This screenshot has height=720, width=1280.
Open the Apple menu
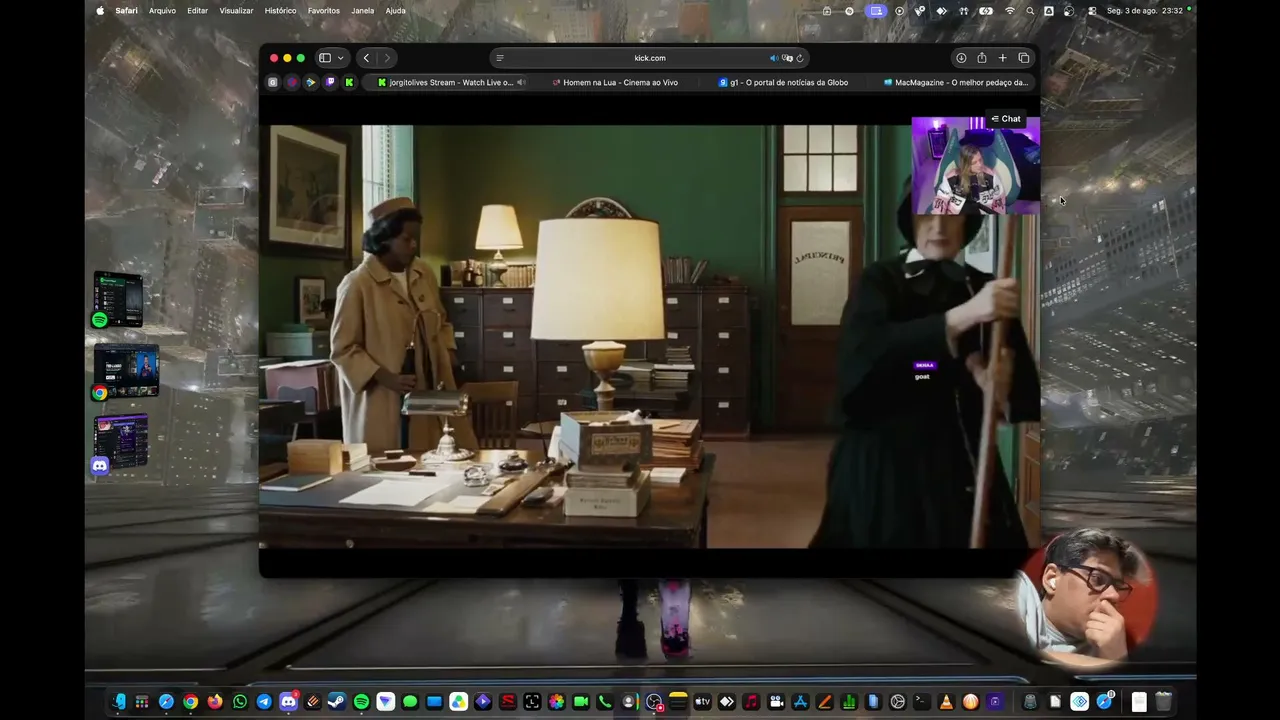point(100,11)
